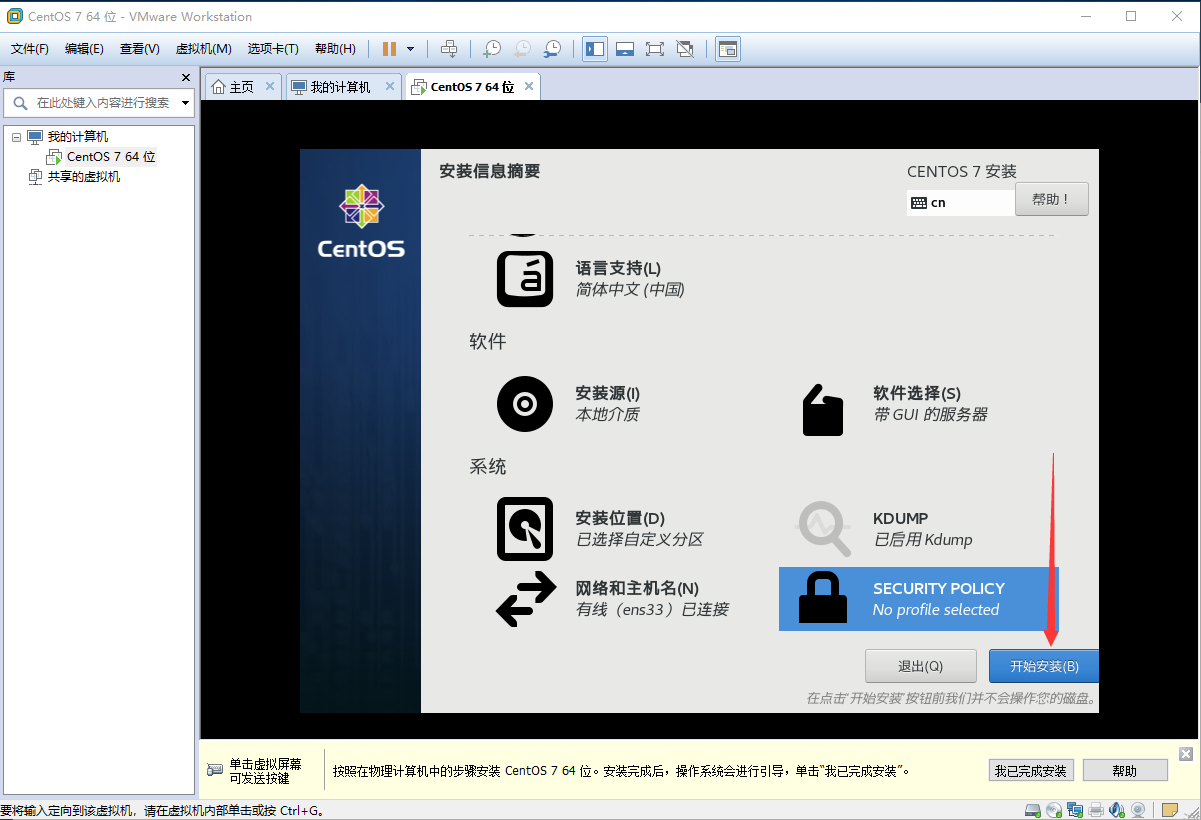
Task: Click the webcam status bar icon
Action: point(1138,809)
